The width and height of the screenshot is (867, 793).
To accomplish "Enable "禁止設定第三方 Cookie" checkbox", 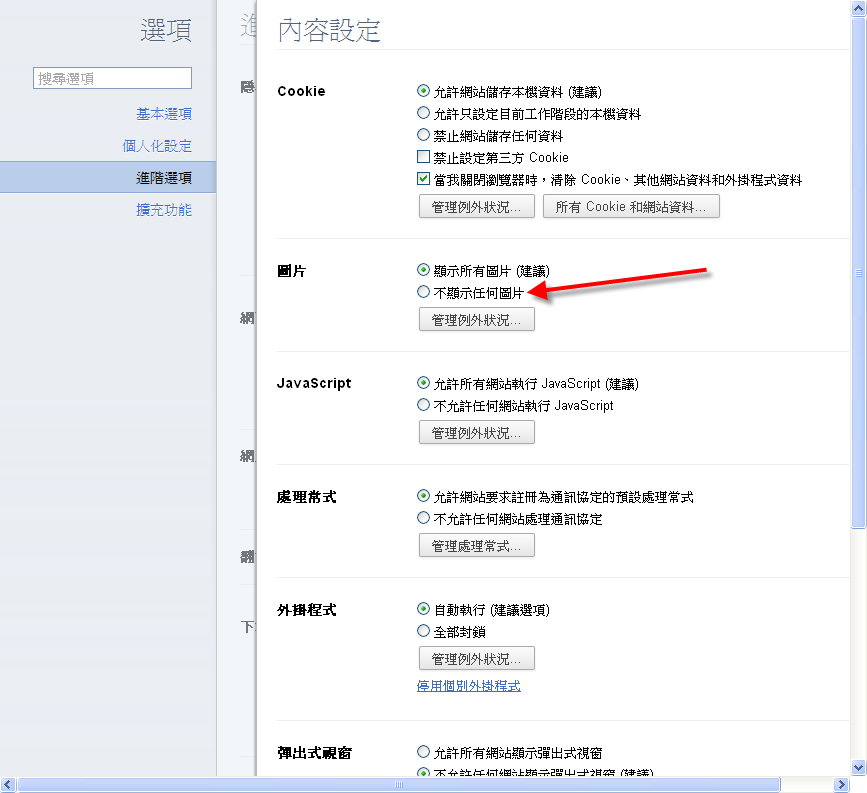I will [423, 157].
